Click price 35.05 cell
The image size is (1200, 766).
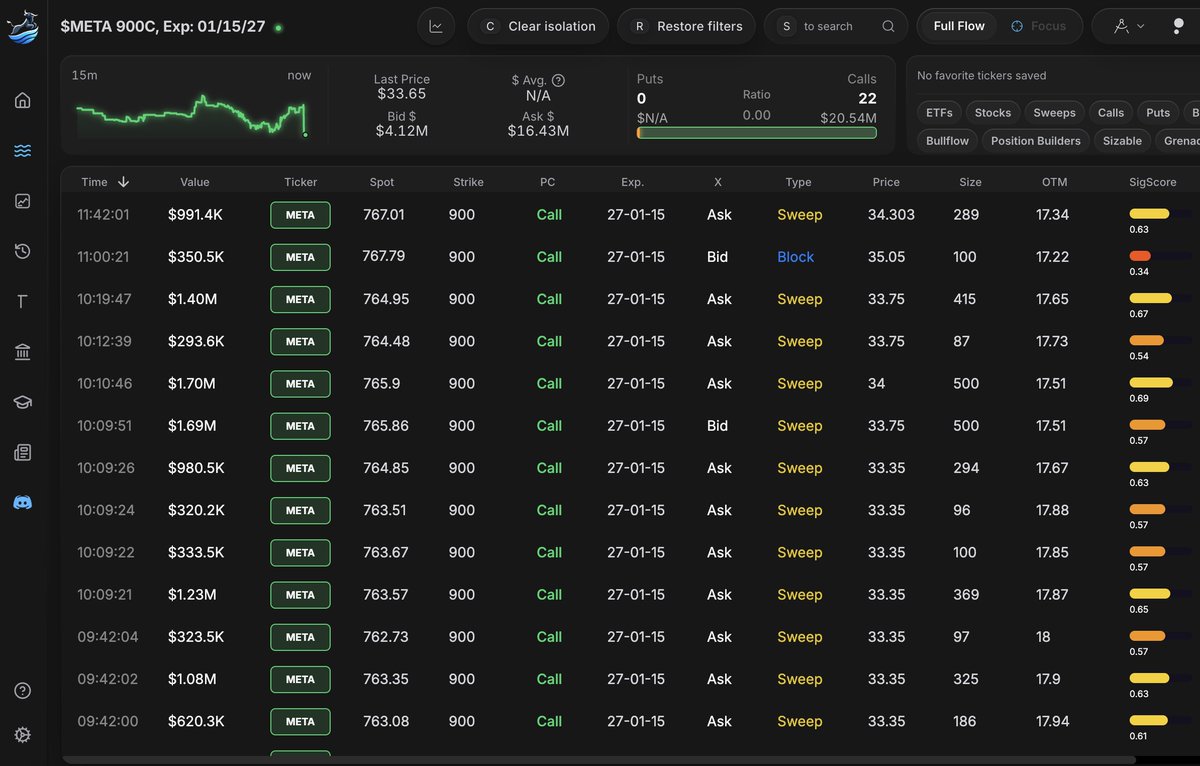887,257
